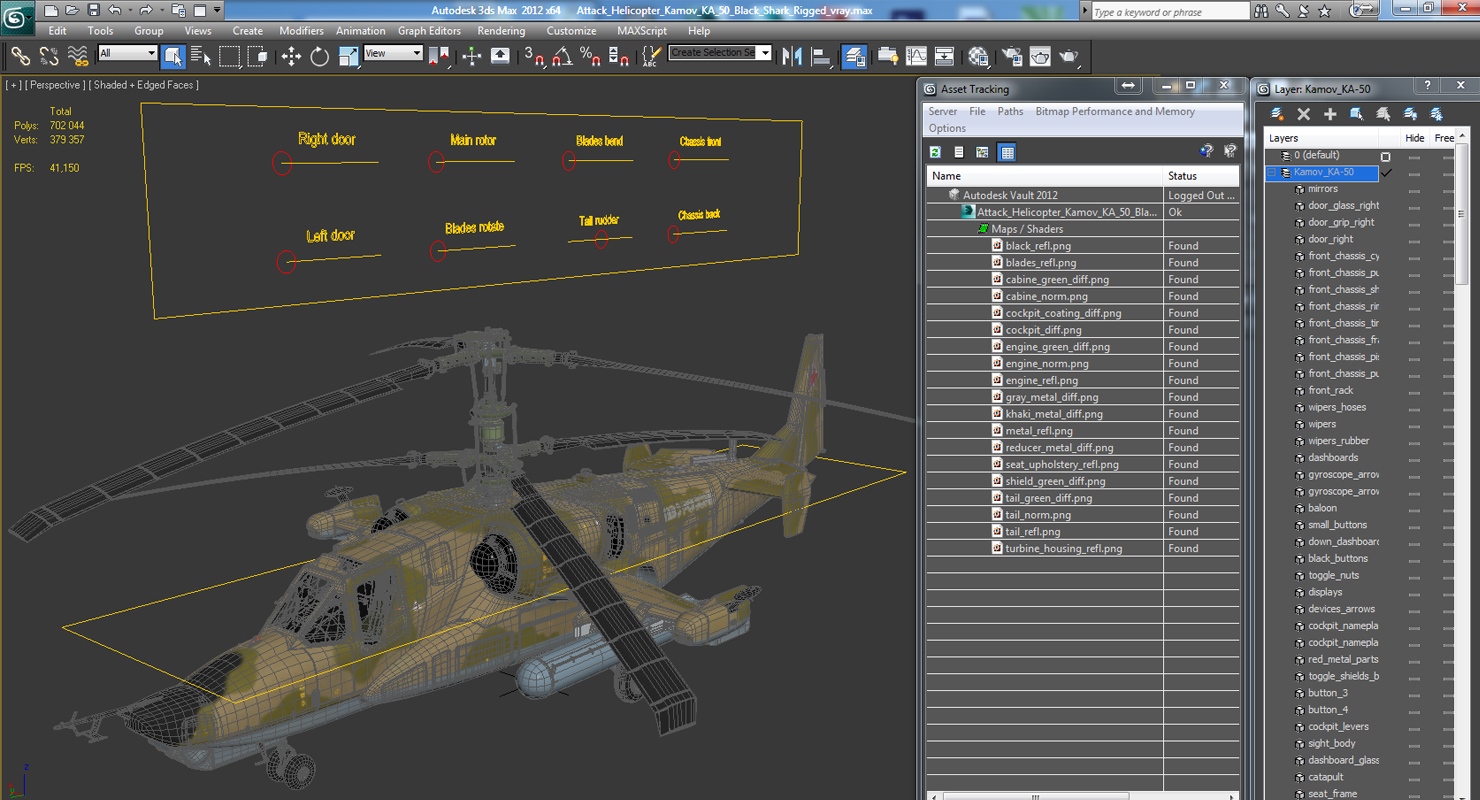This screenshot has width=1480, height=800.
Task: Open Rendered Frame Window
Action: (1040, 57)
